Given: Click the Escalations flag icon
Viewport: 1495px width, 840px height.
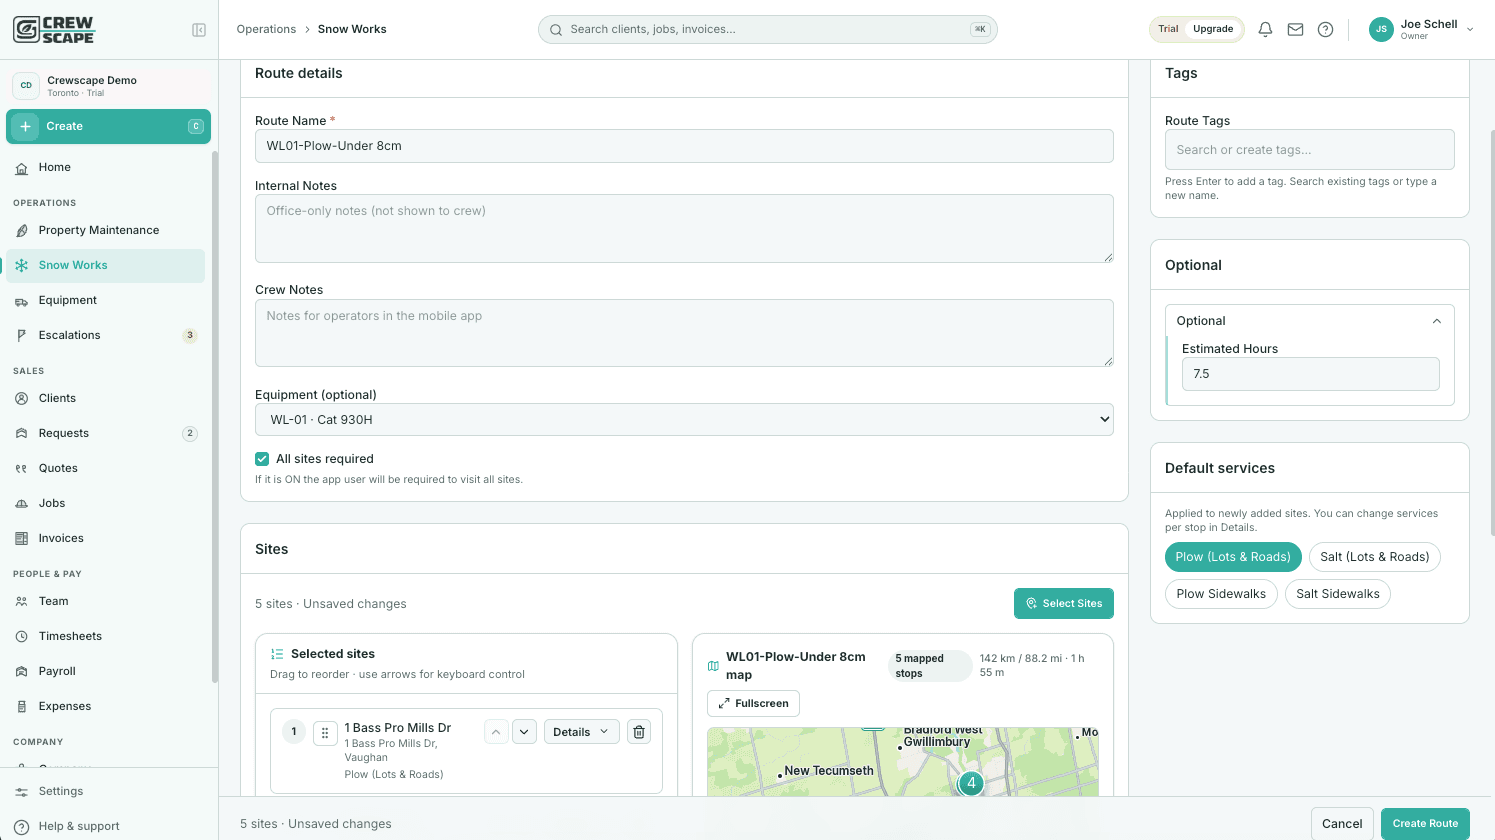Looking at the screenshot, I should coord(22,335).
